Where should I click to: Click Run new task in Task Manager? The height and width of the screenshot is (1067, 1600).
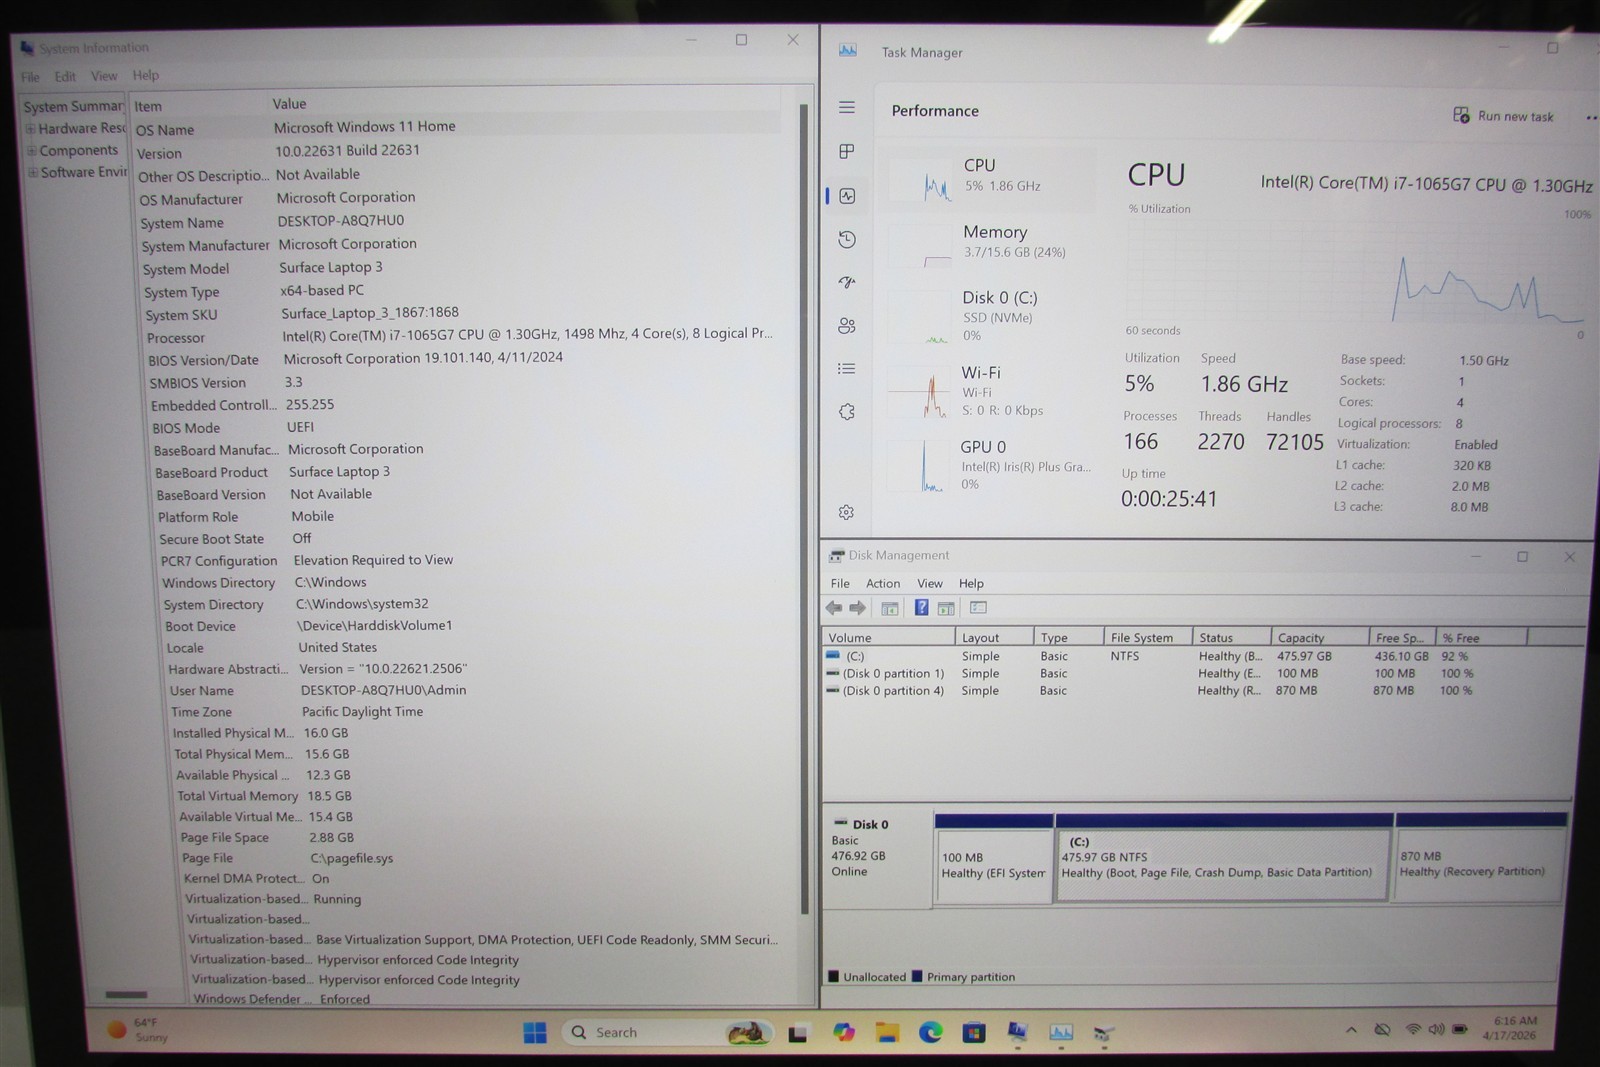point(1503,116)
